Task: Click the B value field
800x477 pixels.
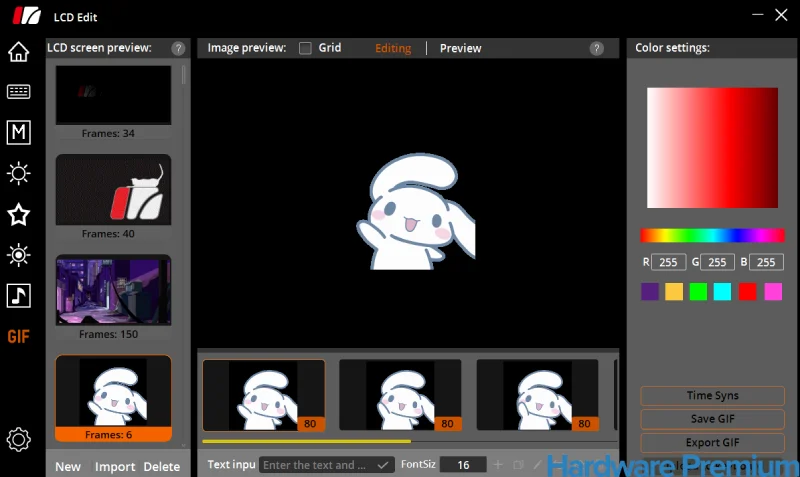Action: [766, 262]
